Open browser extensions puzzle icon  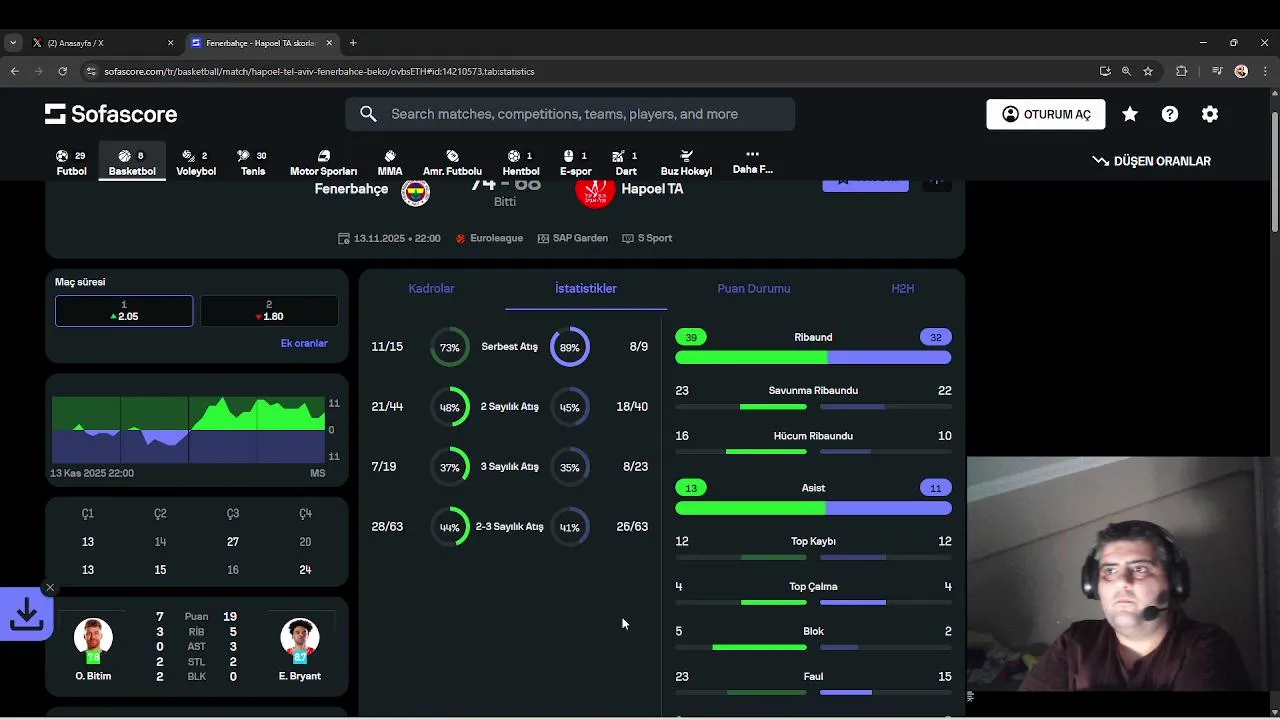[x=1182, y=71]
